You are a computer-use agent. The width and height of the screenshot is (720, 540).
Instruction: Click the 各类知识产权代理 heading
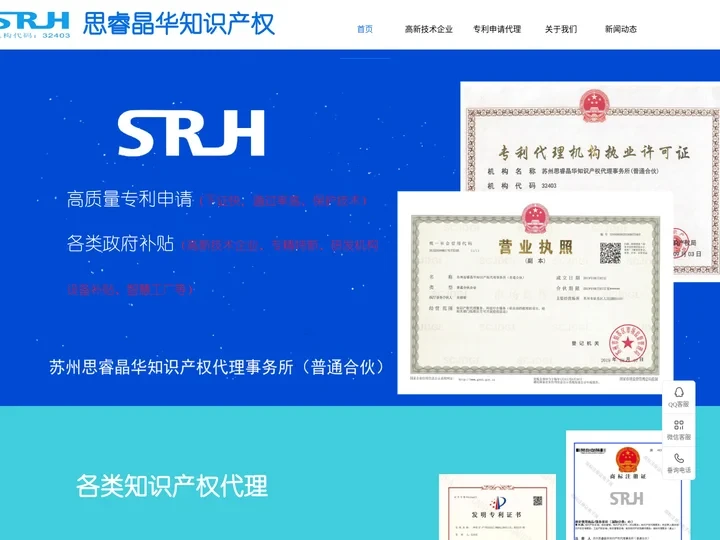coord(172,486)
